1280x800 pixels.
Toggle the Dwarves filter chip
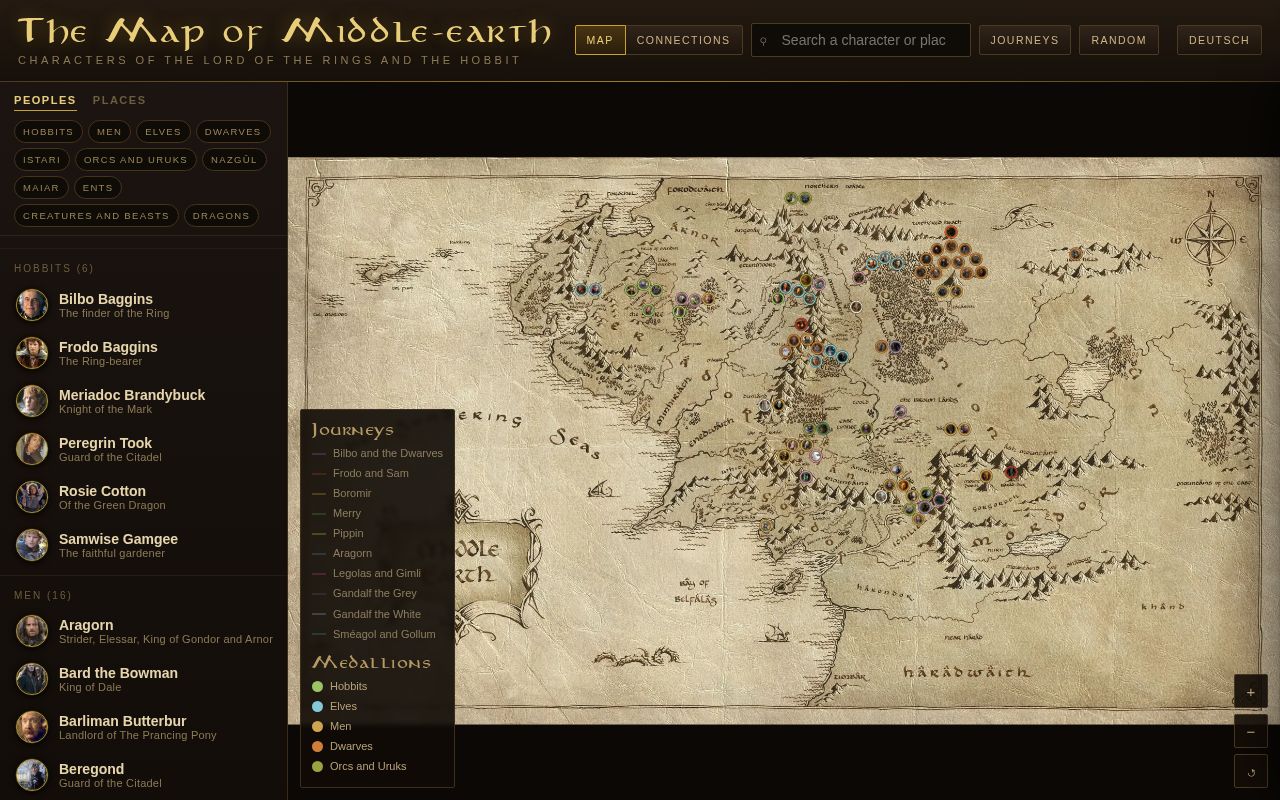point(233,132)
